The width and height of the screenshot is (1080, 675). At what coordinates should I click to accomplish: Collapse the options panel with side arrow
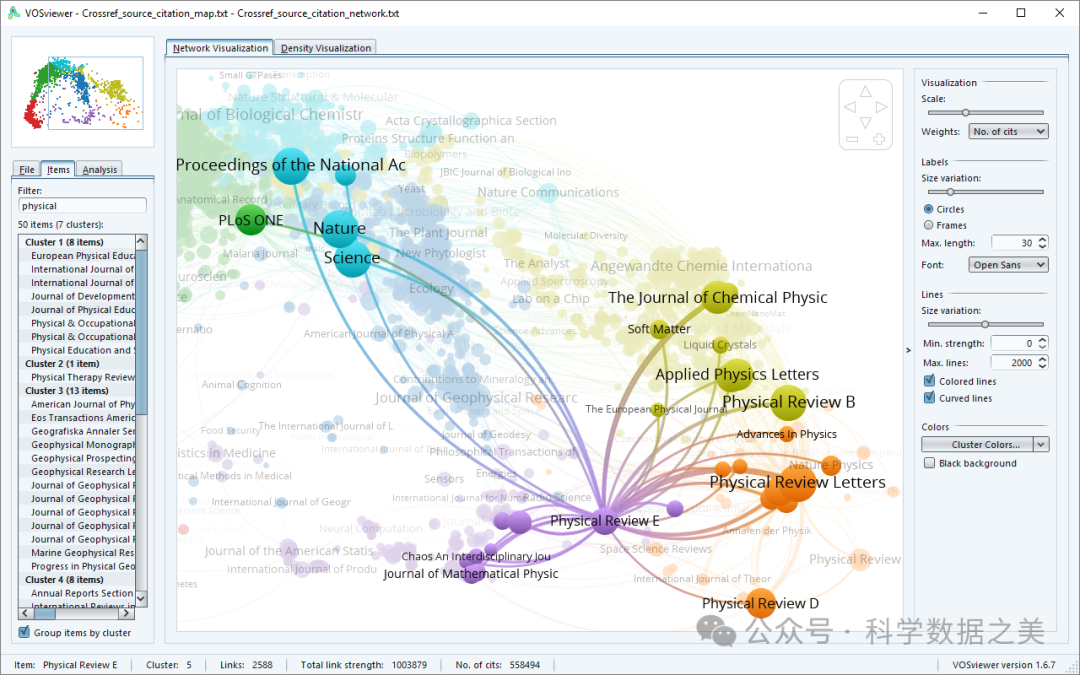(x=907, y=350)
